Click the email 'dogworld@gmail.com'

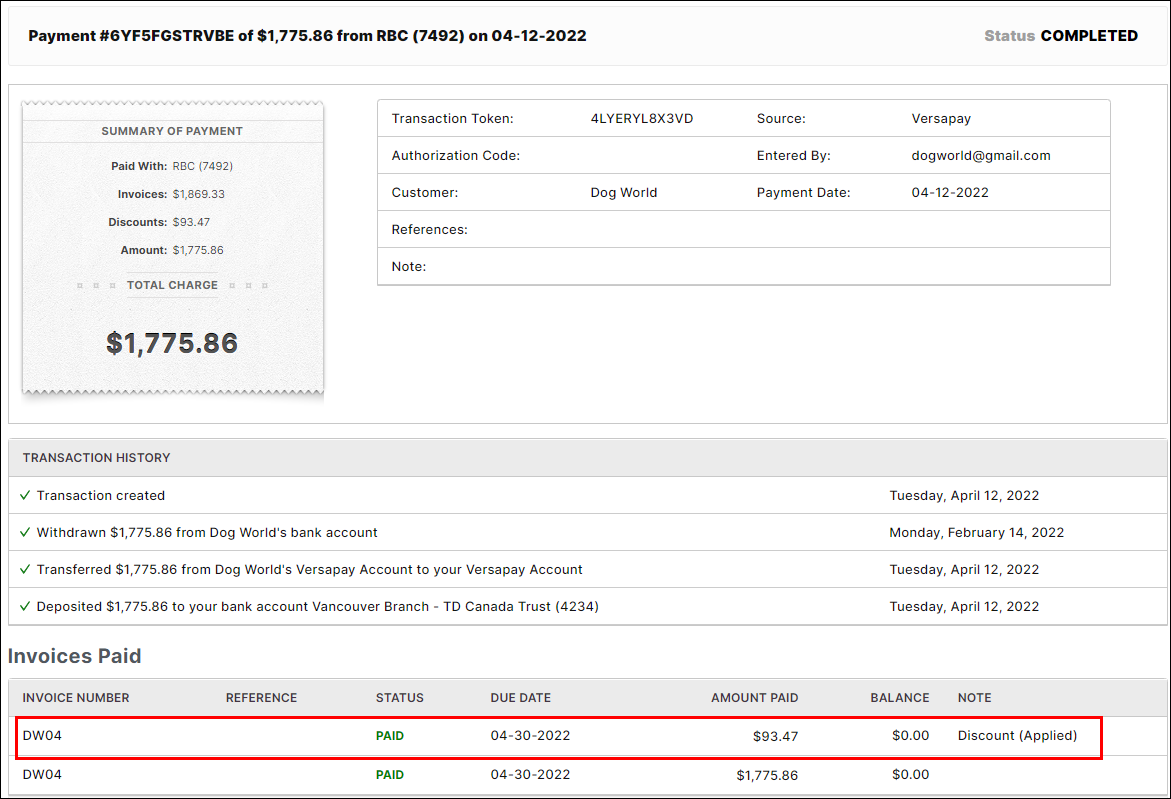[x=981, y=155]
